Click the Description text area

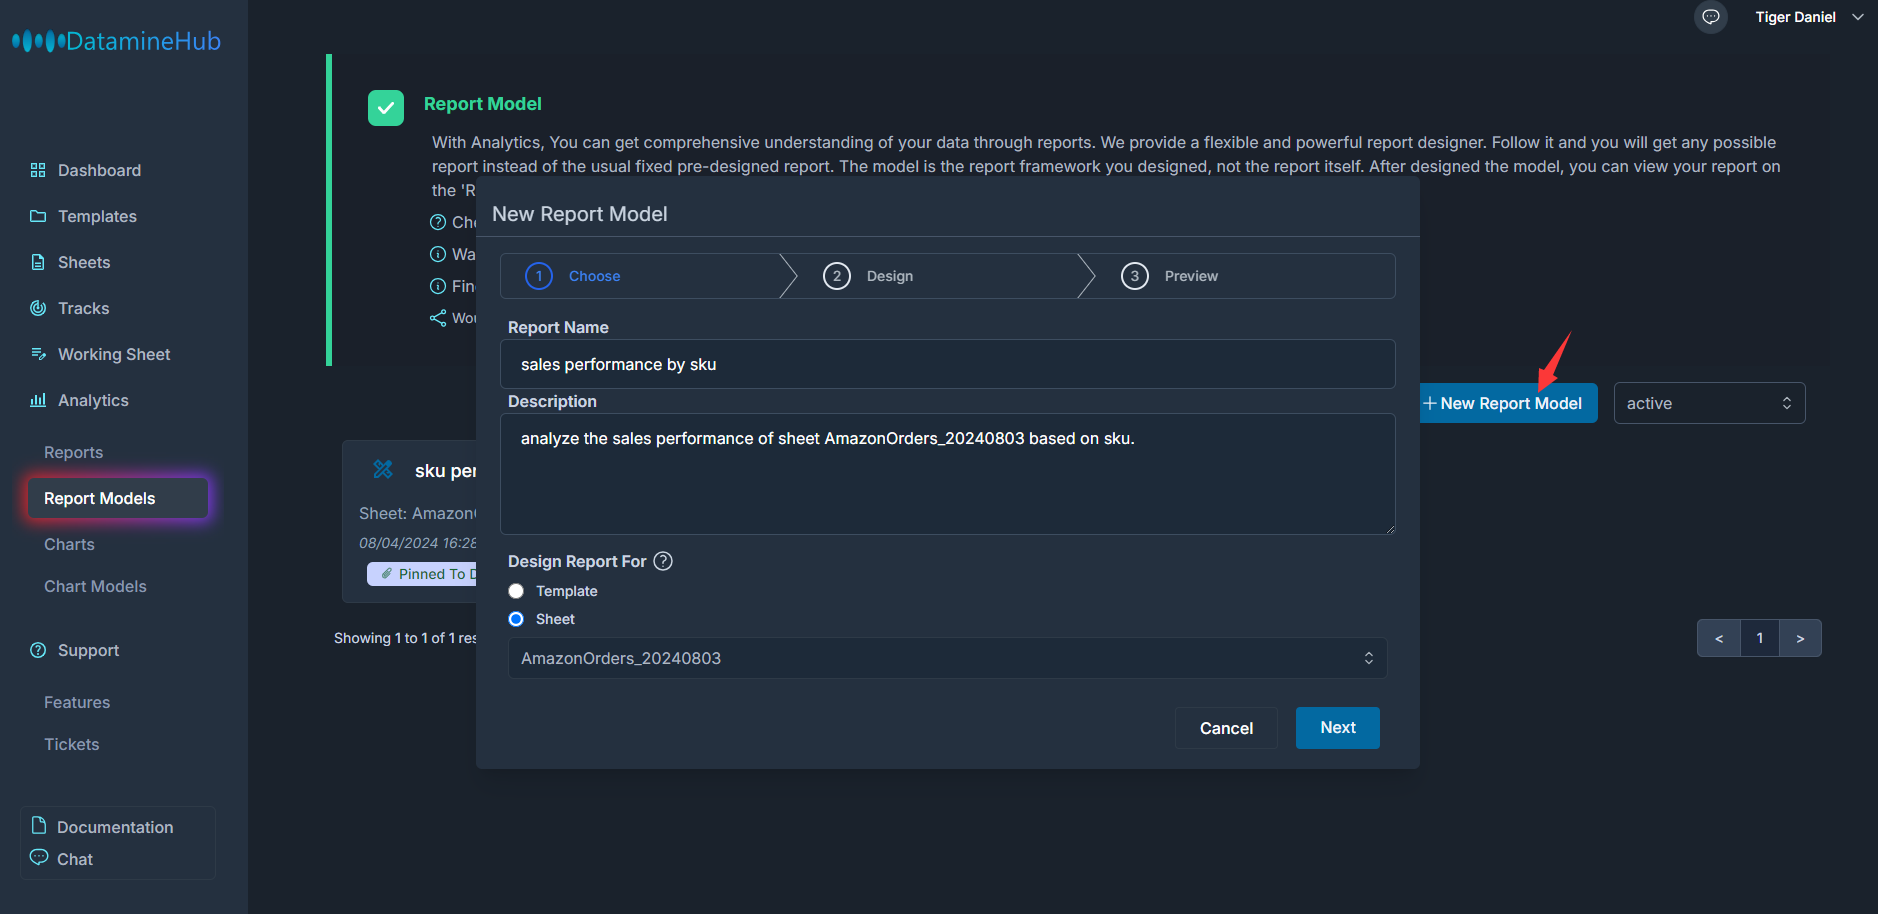click(947, 474)
